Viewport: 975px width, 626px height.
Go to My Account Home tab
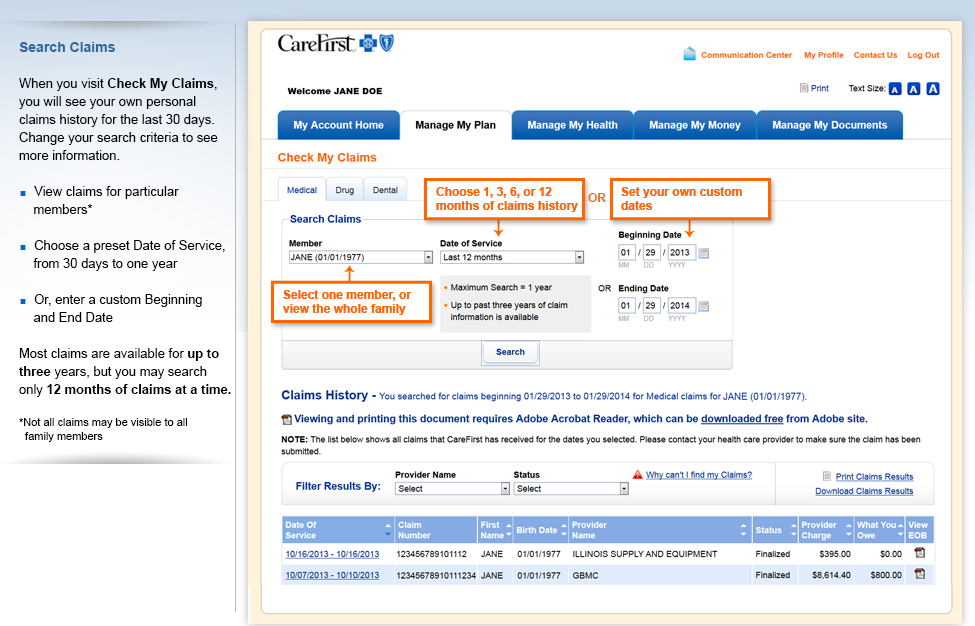pos(338,125)
